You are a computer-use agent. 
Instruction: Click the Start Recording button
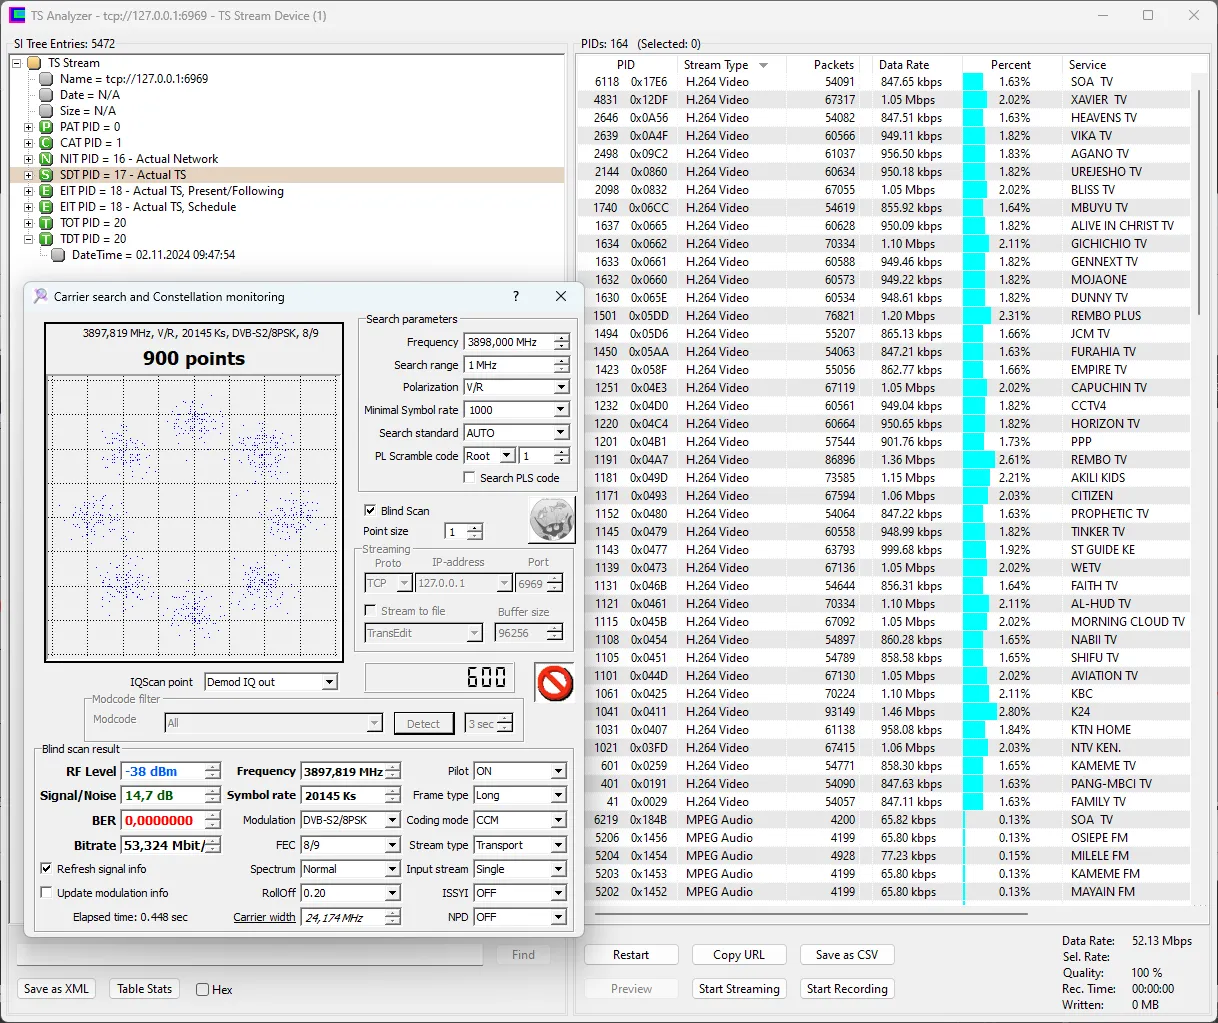(847, 989)
